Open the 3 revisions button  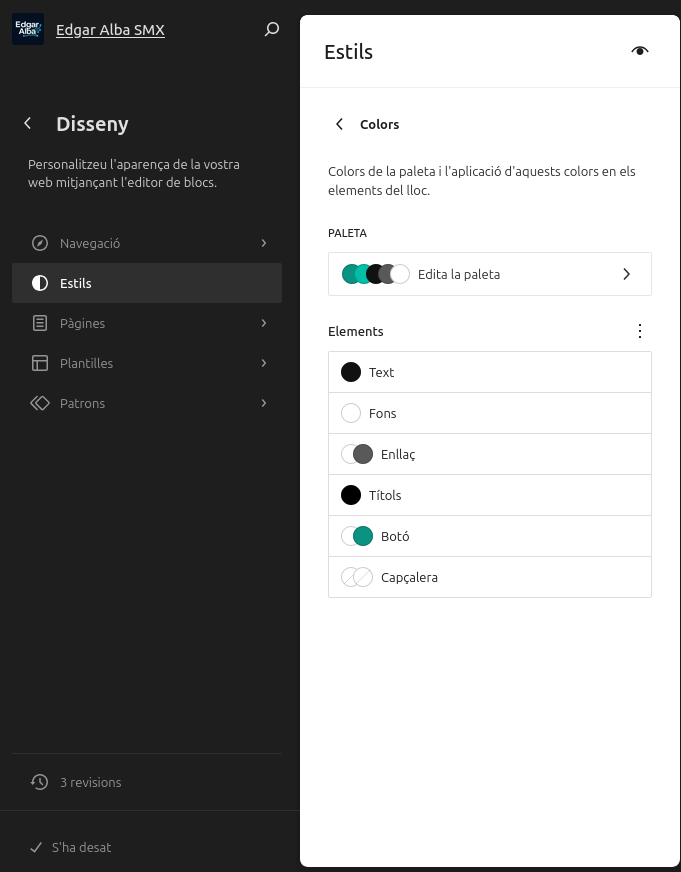click(90, 782)
